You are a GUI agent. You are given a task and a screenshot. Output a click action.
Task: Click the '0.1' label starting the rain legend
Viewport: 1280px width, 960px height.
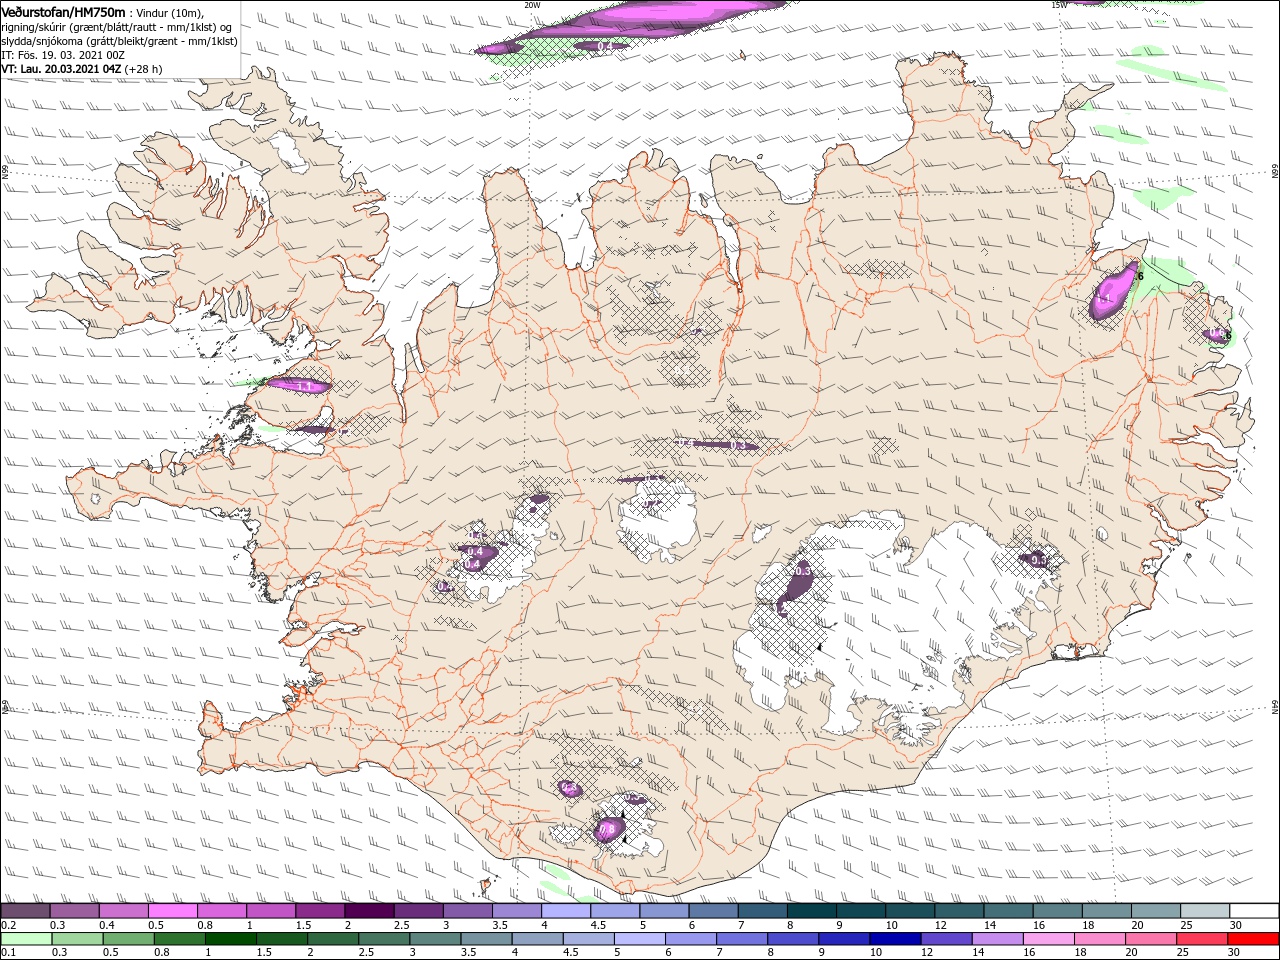(x=8, y=953)
